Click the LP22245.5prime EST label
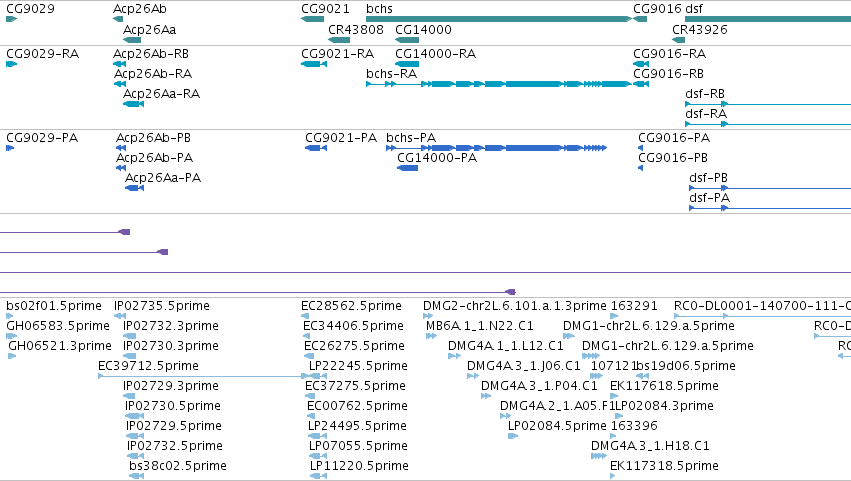This screenshot has width=851, height=481. (358, 366)
